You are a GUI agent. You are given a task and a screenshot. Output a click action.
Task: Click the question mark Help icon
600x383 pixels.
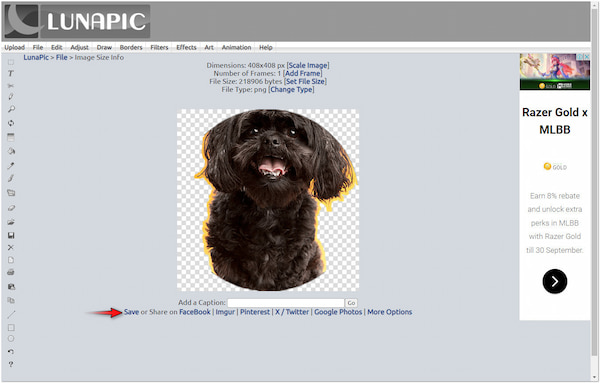pos(11,364)
